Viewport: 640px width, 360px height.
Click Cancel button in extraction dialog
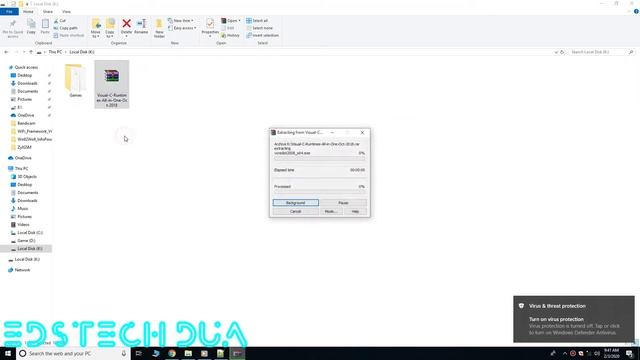click(296, 211)
